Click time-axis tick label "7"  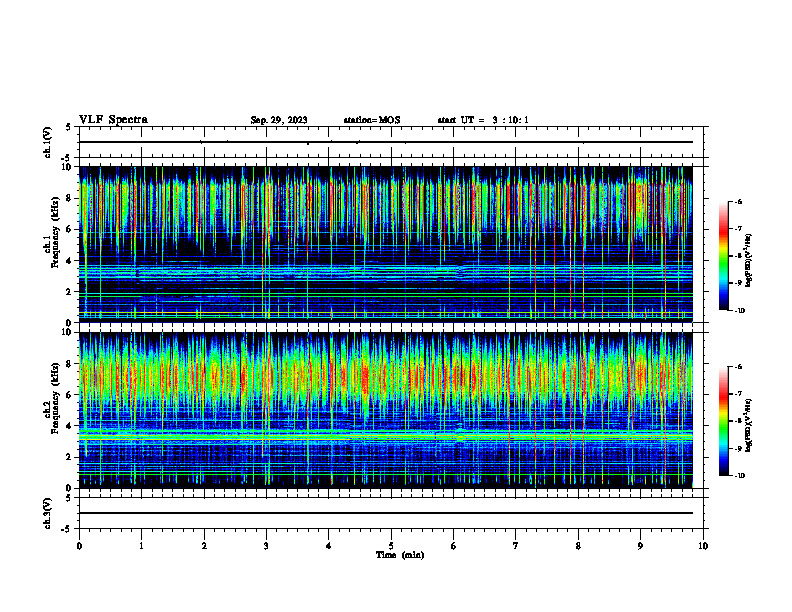(x=516, y=546)
